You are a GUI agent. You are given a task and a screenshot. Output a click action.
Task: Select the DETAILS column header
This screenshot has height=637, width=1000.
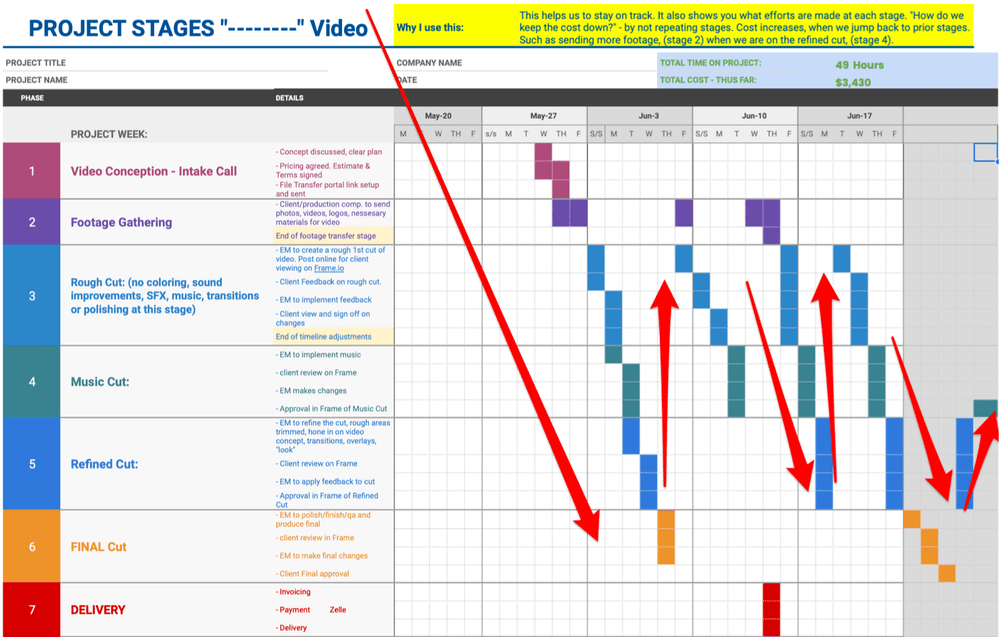coord(289,98)
